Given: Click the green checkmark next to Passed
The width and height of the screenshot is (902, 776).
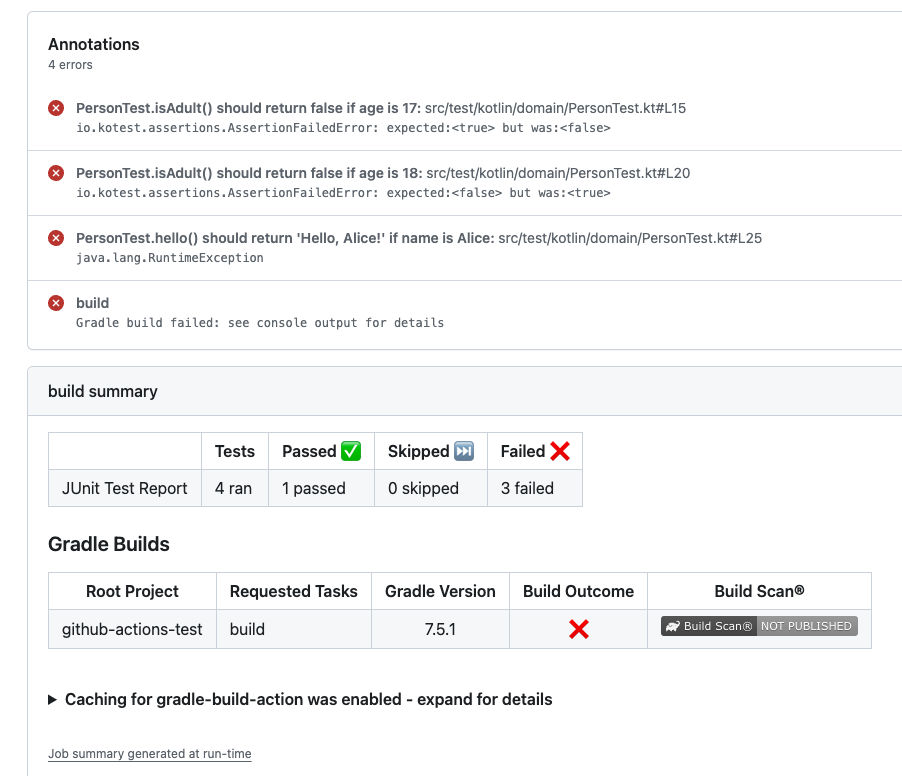Looking at the screenshot, I should [x=351, y=451].
